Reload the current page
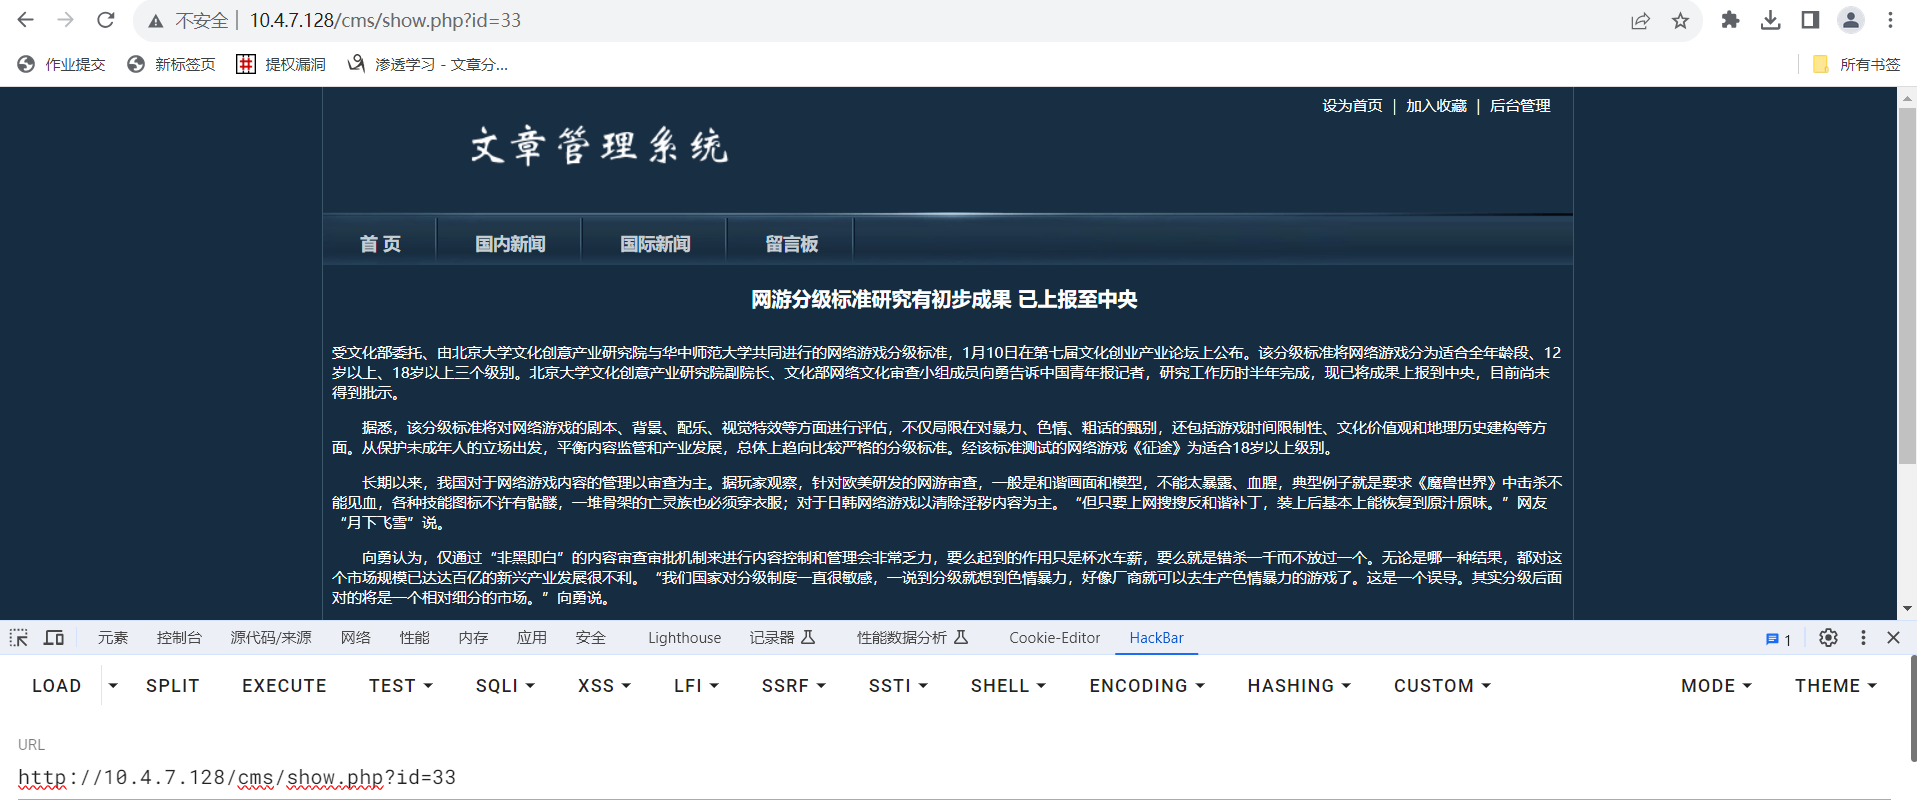Image resolution: width=1917 pixels, height=806 pixels. (x=106, y=20)
